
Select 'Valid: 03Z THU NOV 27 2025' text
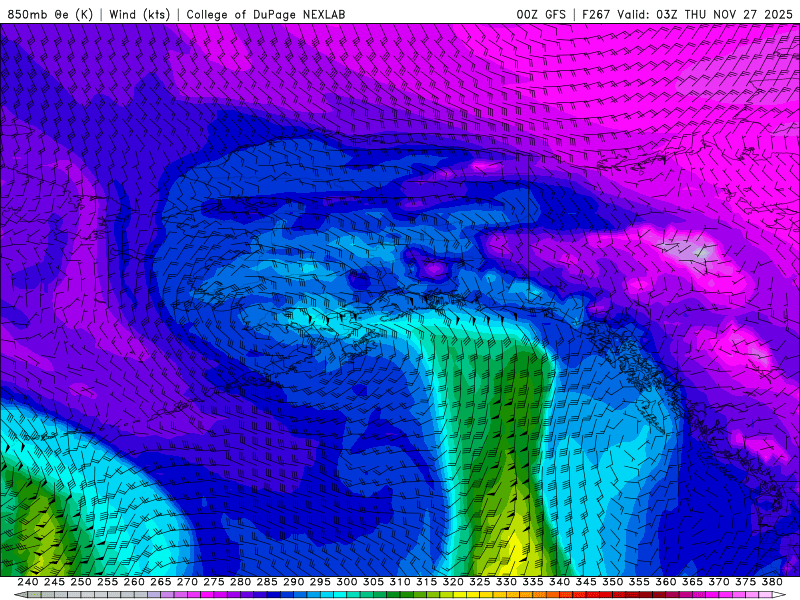[x=705, y=14]
